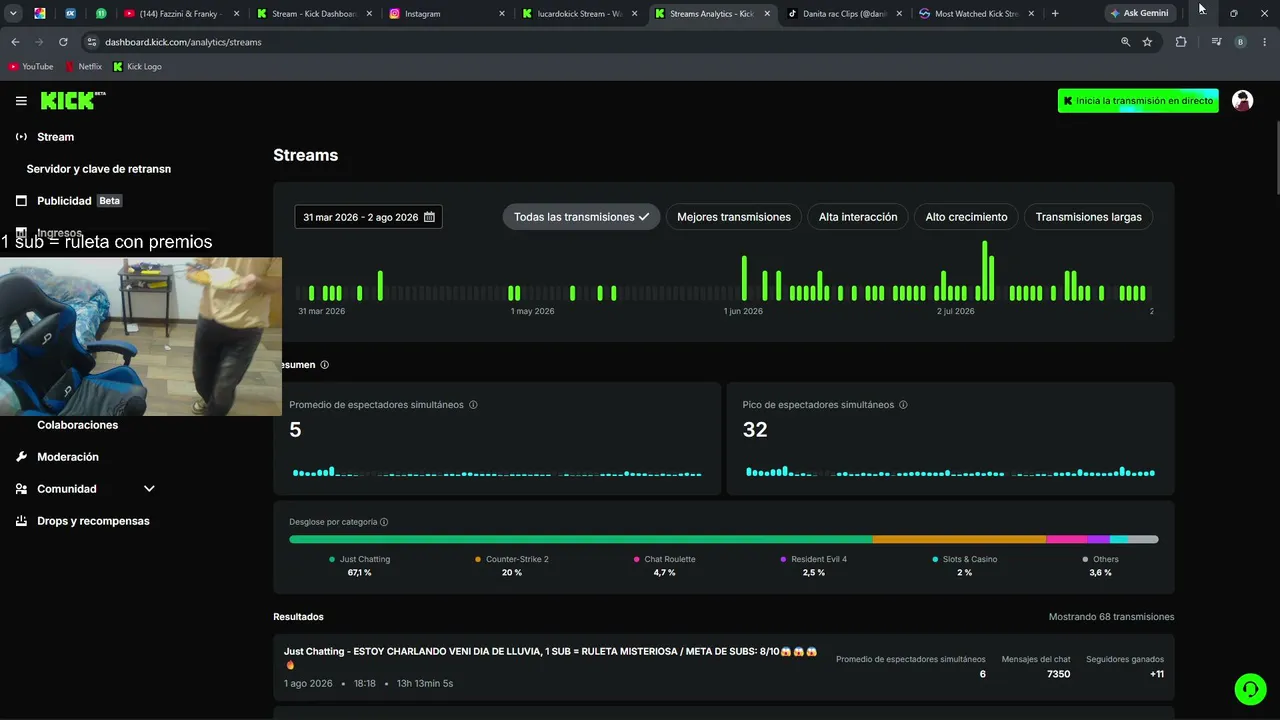Click the Ask Gemini button
Image resolution: width=1280 pixels, height=720 pixels.
[1139, 14]
